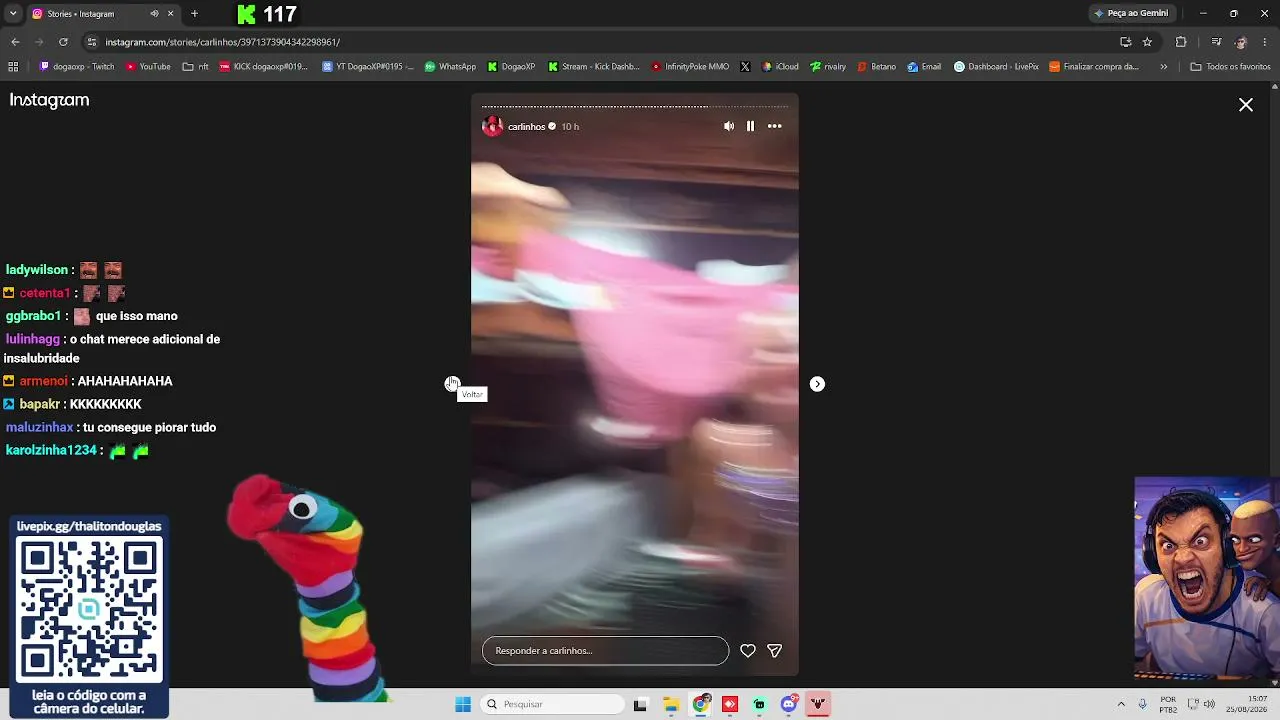Open the X bookmark icon
1280x720 pixels.
pos(745,67)
